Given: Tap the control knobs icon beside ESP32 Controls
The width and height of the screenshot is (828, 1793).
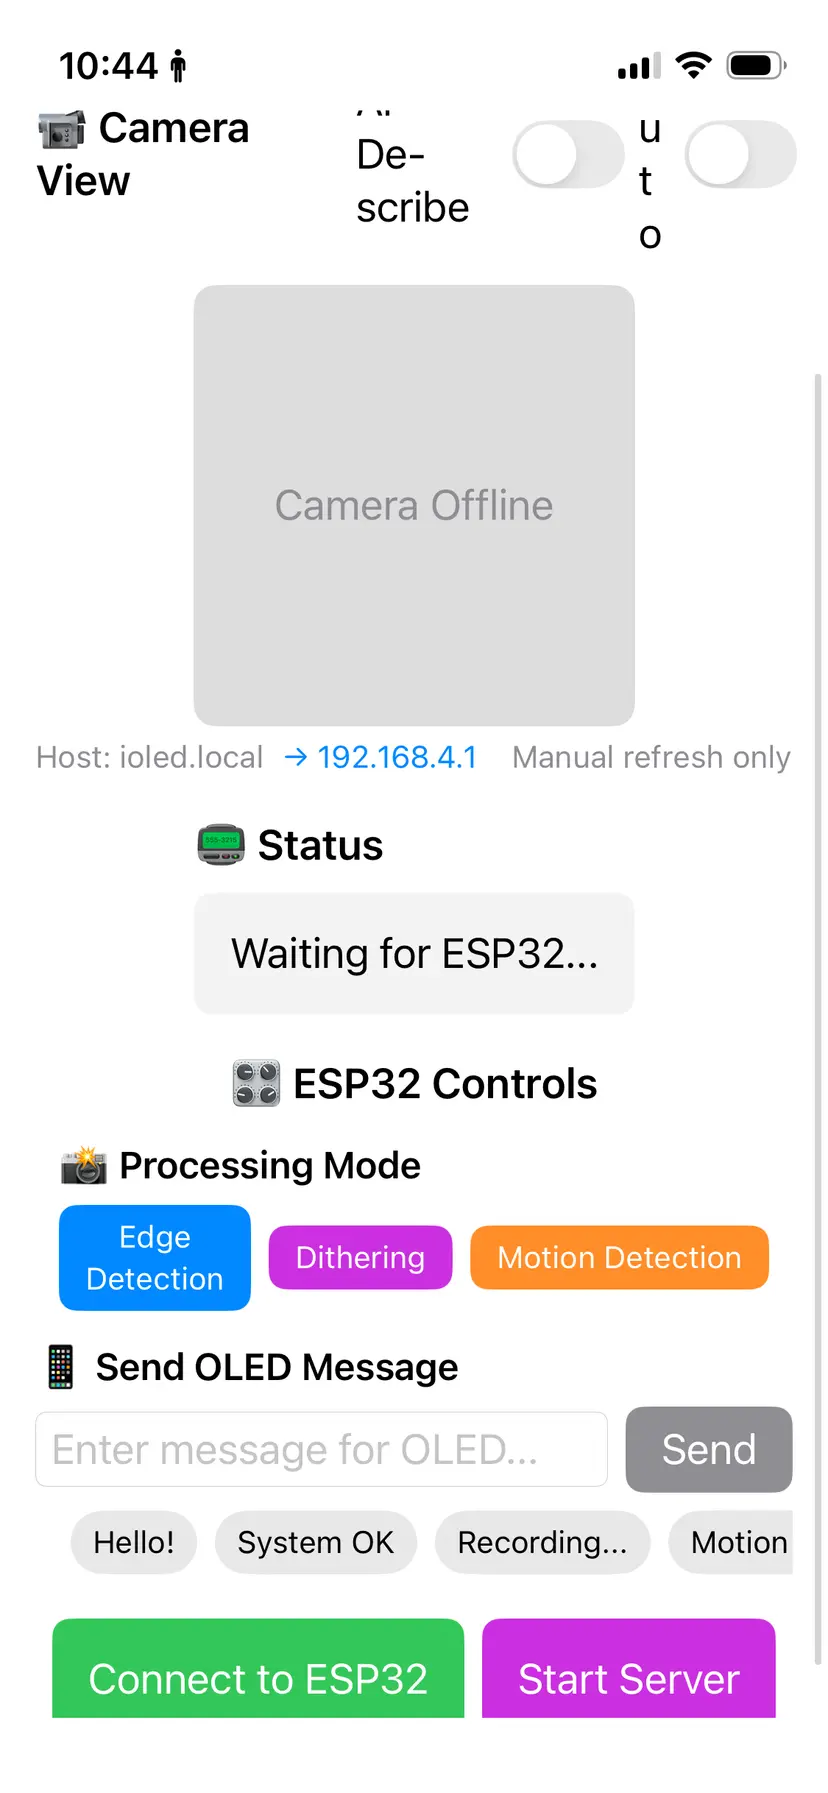Looking at the screenshot, I should (256, 1084).
